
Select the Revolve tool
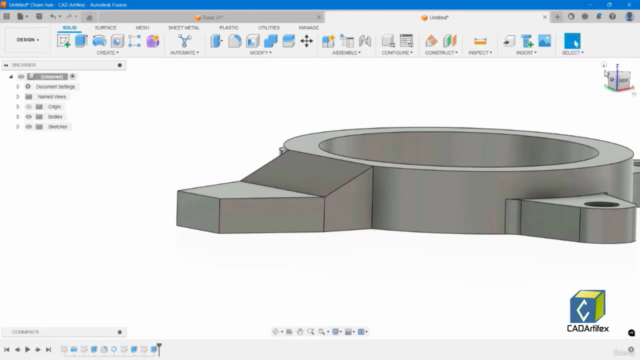pos(99,41)
